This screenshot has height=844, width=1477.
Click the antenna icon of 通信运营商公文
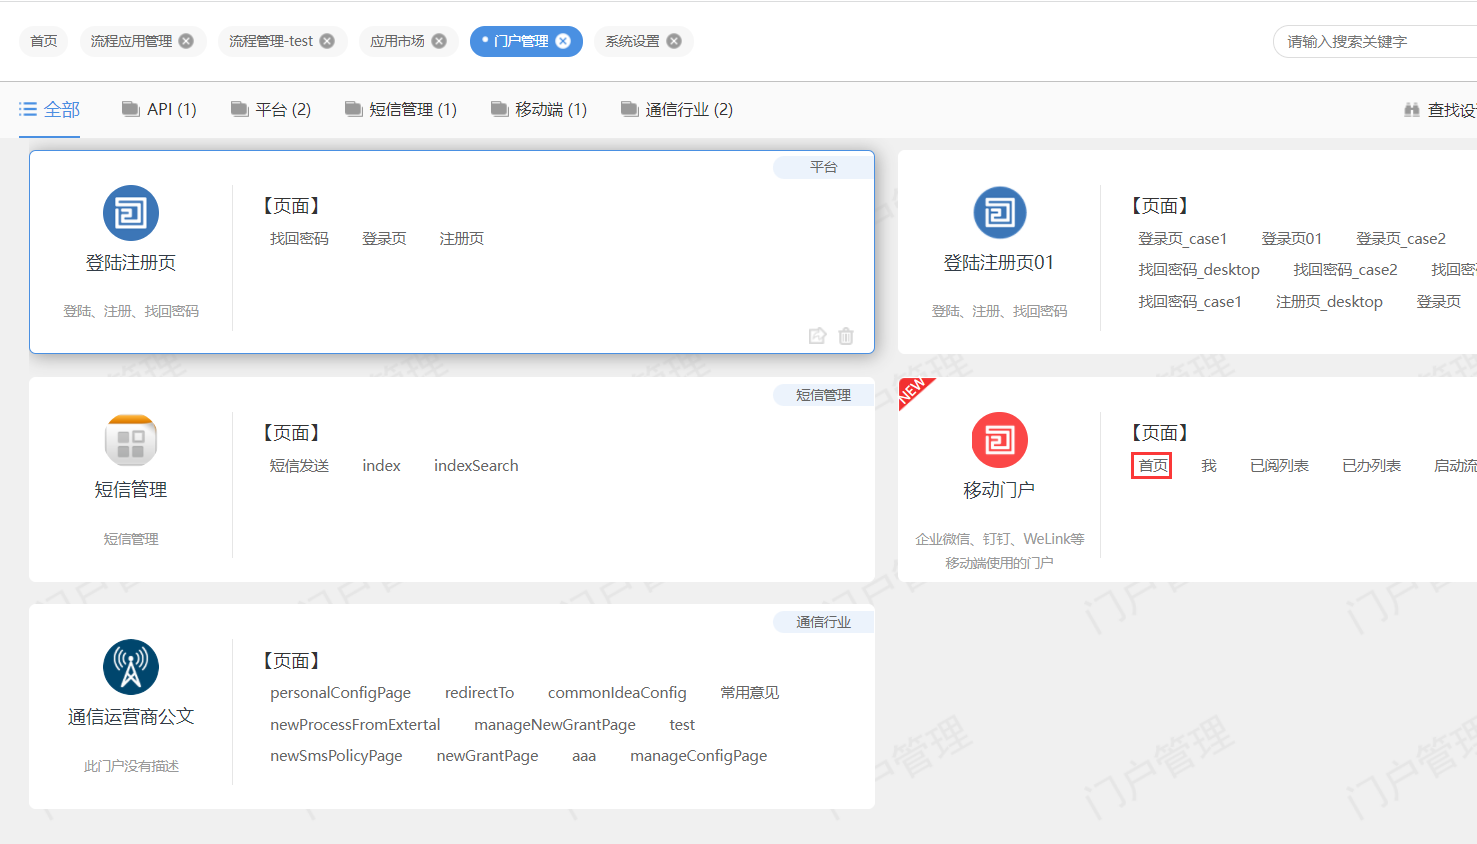point(131,667)
